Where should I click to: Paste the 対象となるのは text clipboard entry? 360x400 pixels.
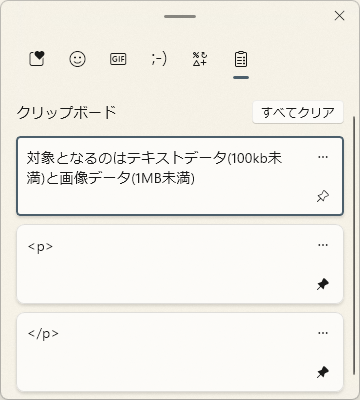point(180,176)
